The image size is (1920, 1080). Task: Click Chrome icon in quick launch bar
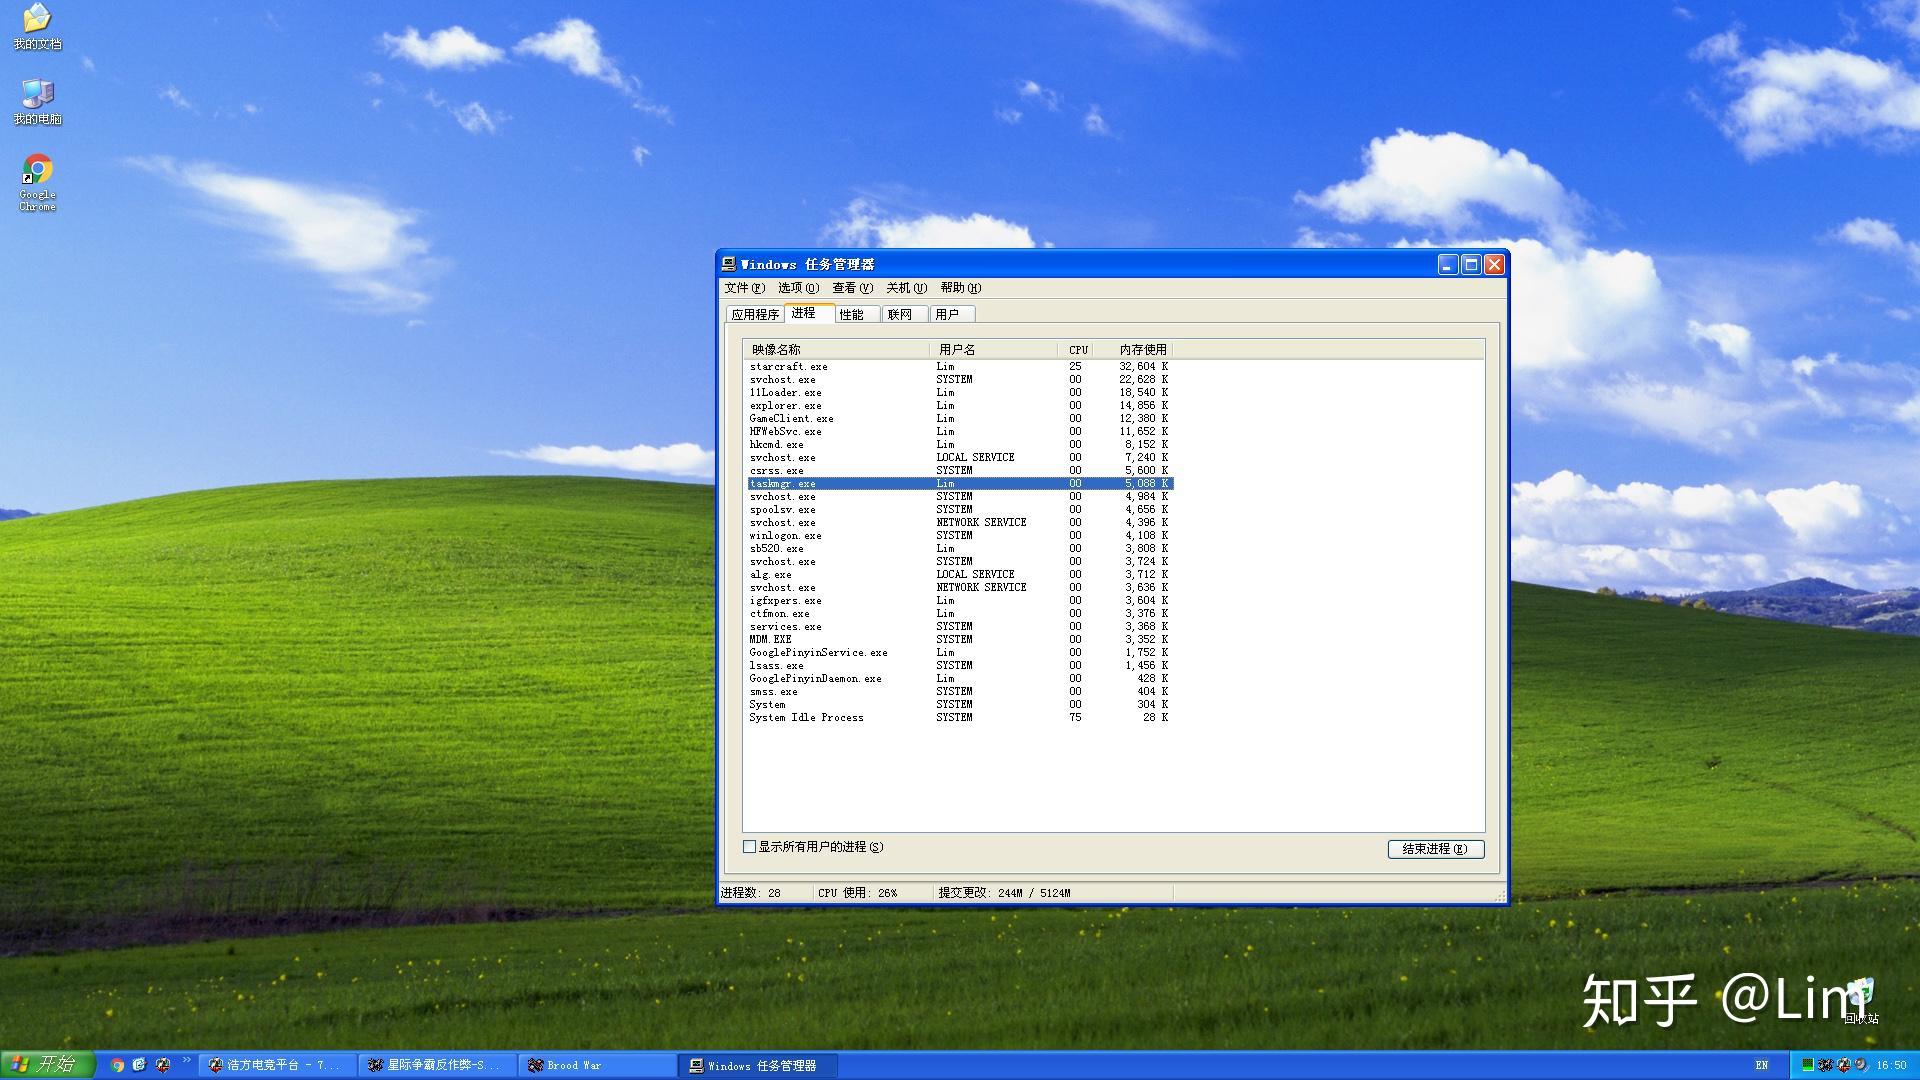click(x=117, y=1065)
